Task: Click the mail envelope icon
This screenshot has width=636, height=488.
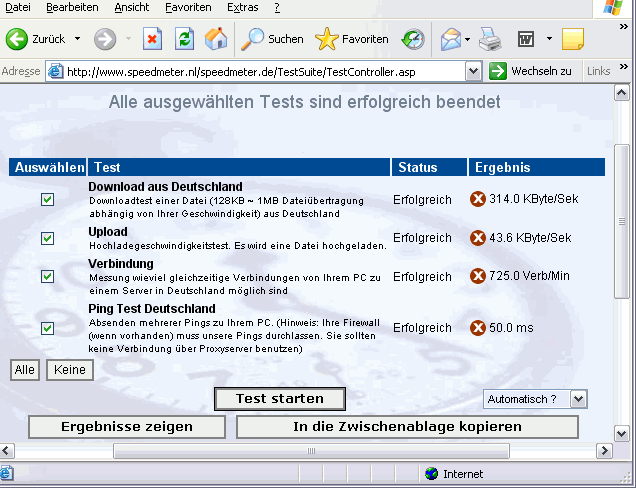Action: pos(451,39)
